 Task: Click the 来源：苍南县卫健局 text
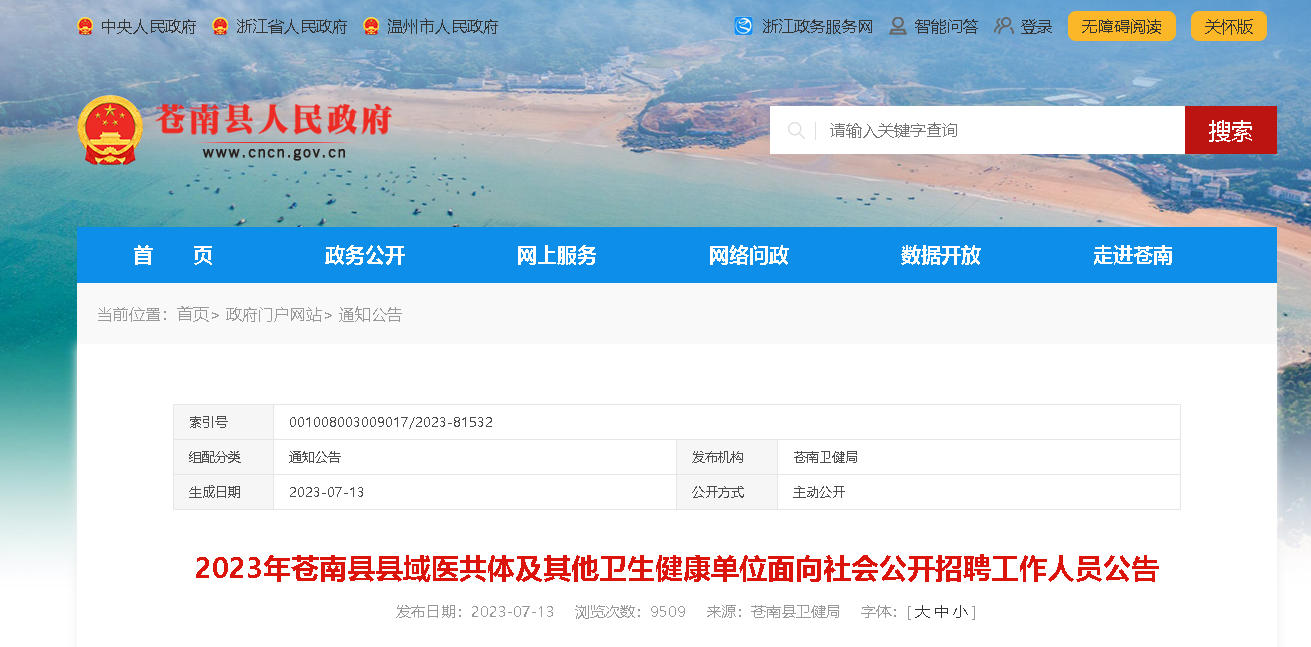pos(773,611)
